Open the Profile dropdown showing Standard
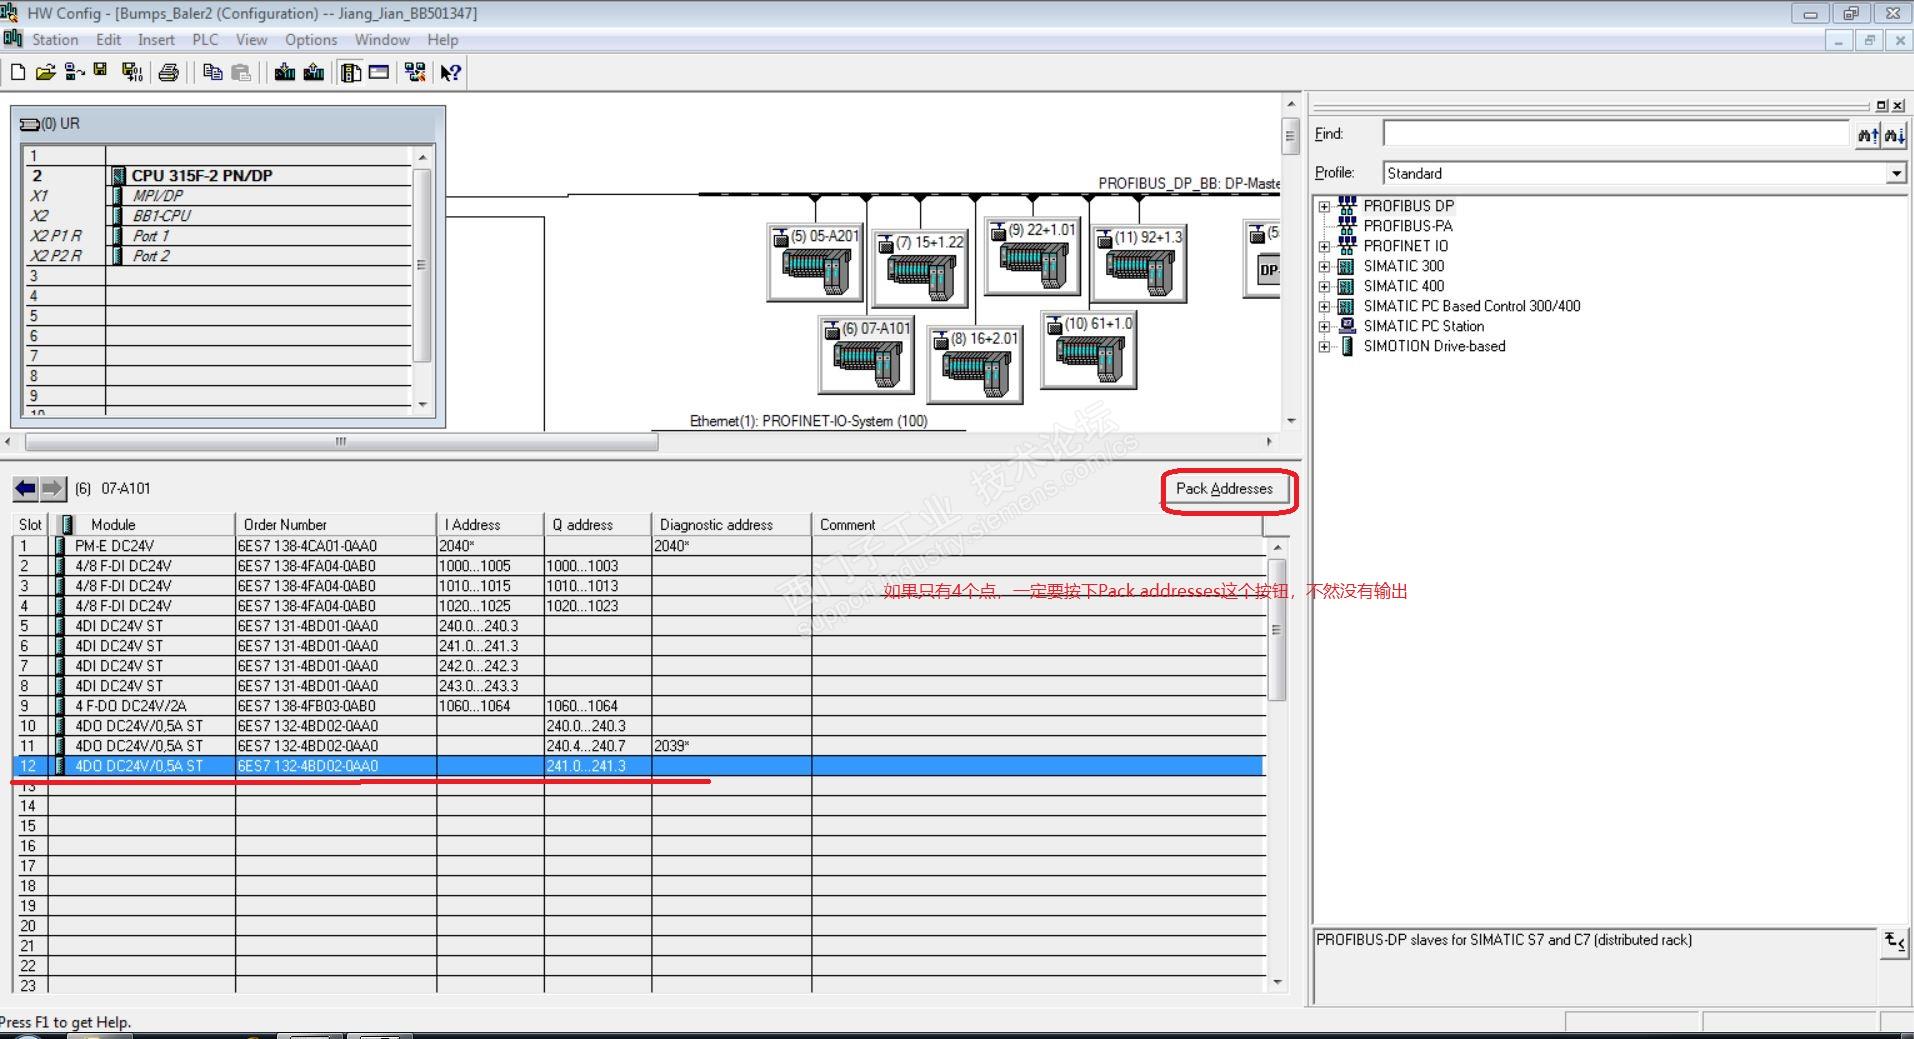Screen dimensions: 1914x1039 (x=1896, y=173)
